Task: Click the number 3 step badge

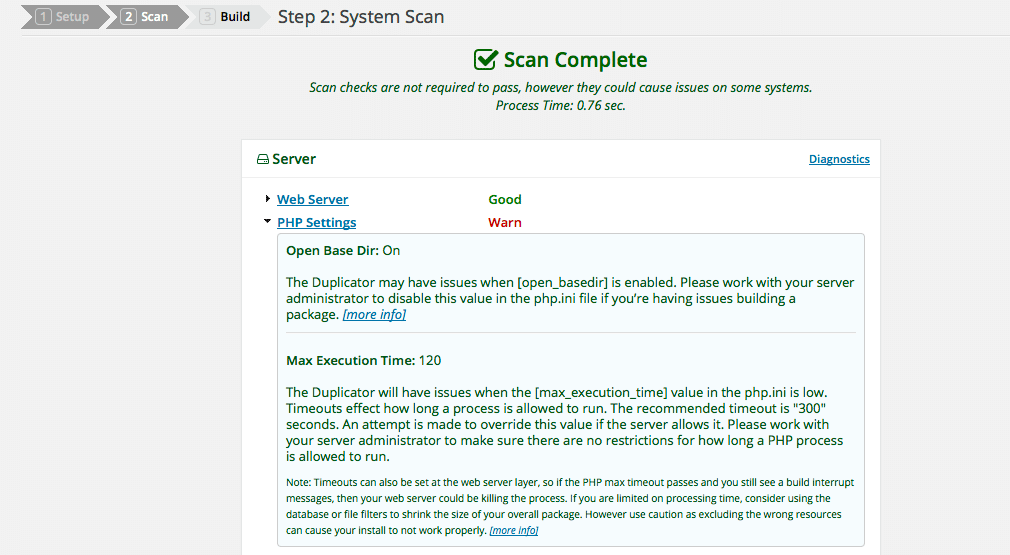Action: click(x=207, y=17)
